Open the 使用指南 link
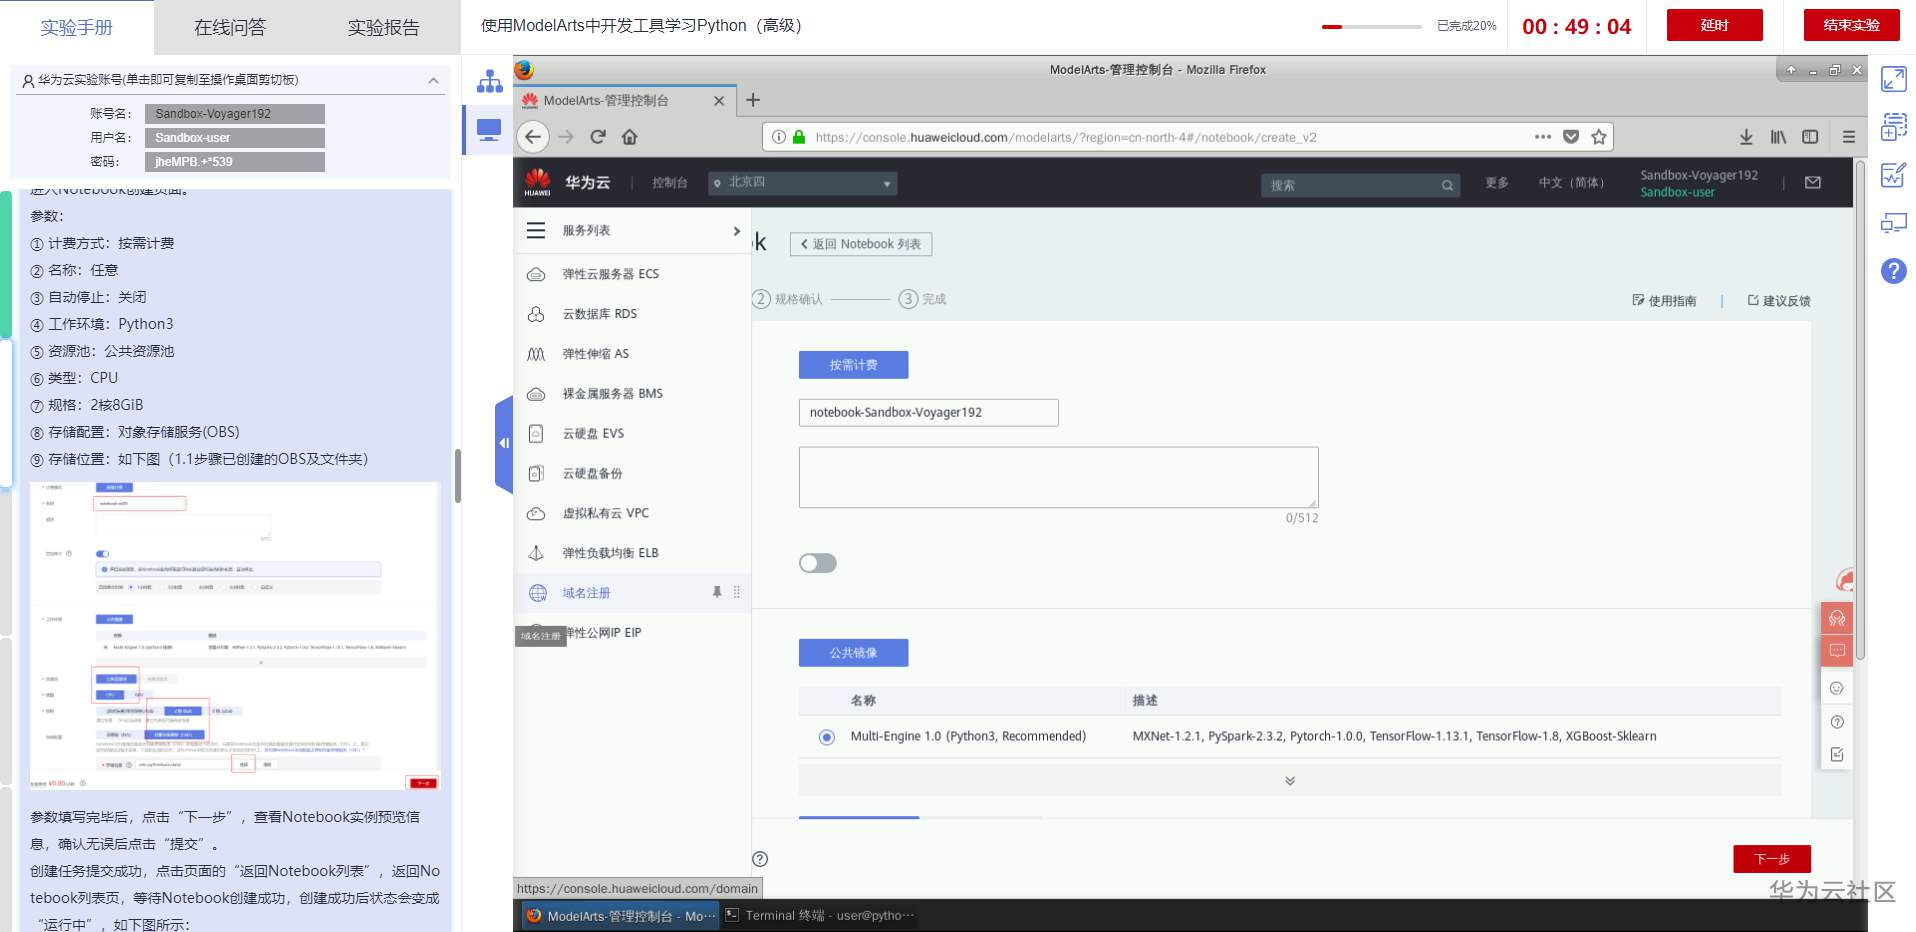Image resolution: width=1916 pixels, height=932 pixels. point(1664,301)
